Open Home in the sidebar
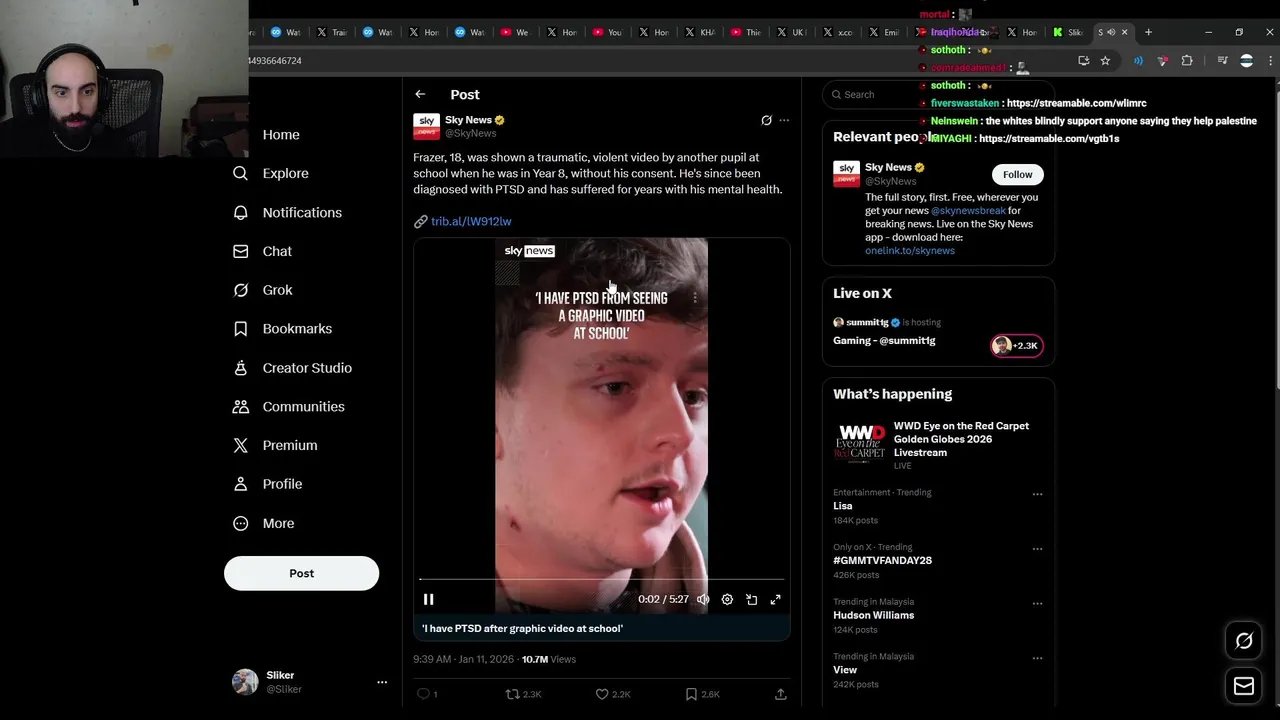Viewport: 1280px width, 720px height. (x=281, y=135)
